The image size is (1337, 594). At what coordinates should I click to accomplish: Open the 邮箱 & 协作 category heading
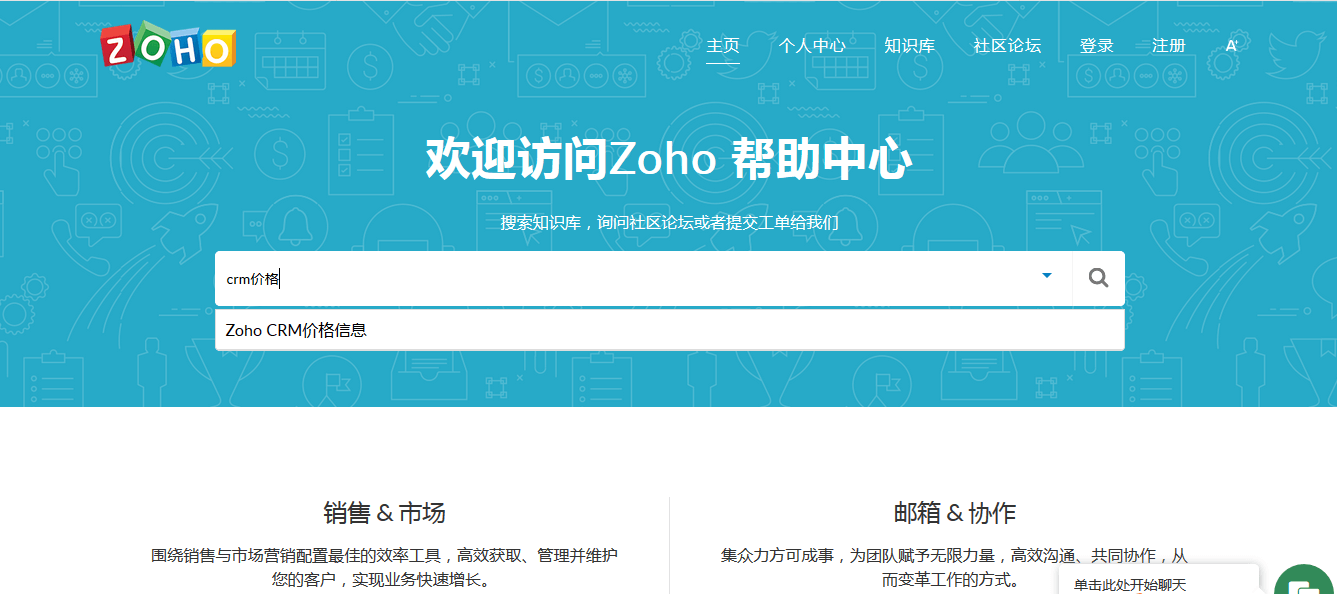pos(955,514)
